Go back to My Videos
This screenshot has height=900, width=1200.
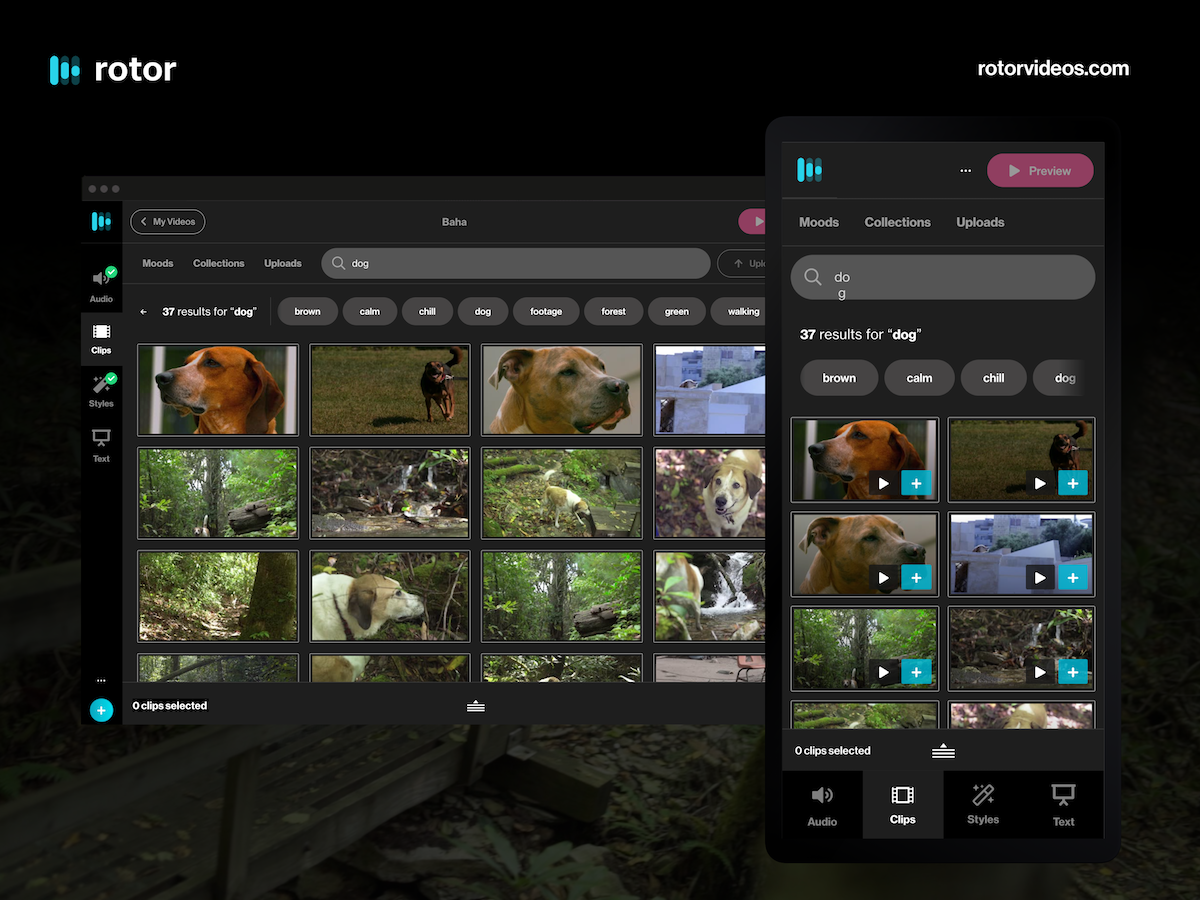[x=168, y=222]
